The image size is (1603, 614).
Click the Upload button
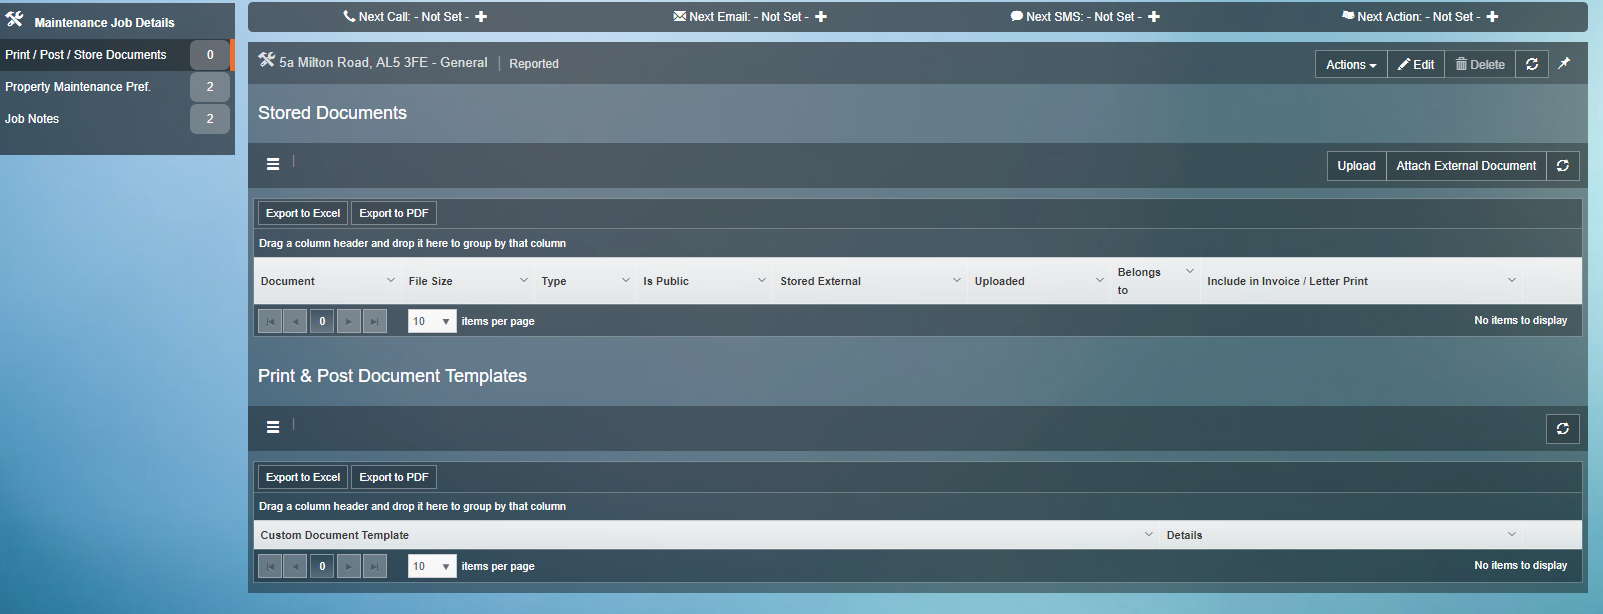pyautogui.click(x=1356, y=166)
